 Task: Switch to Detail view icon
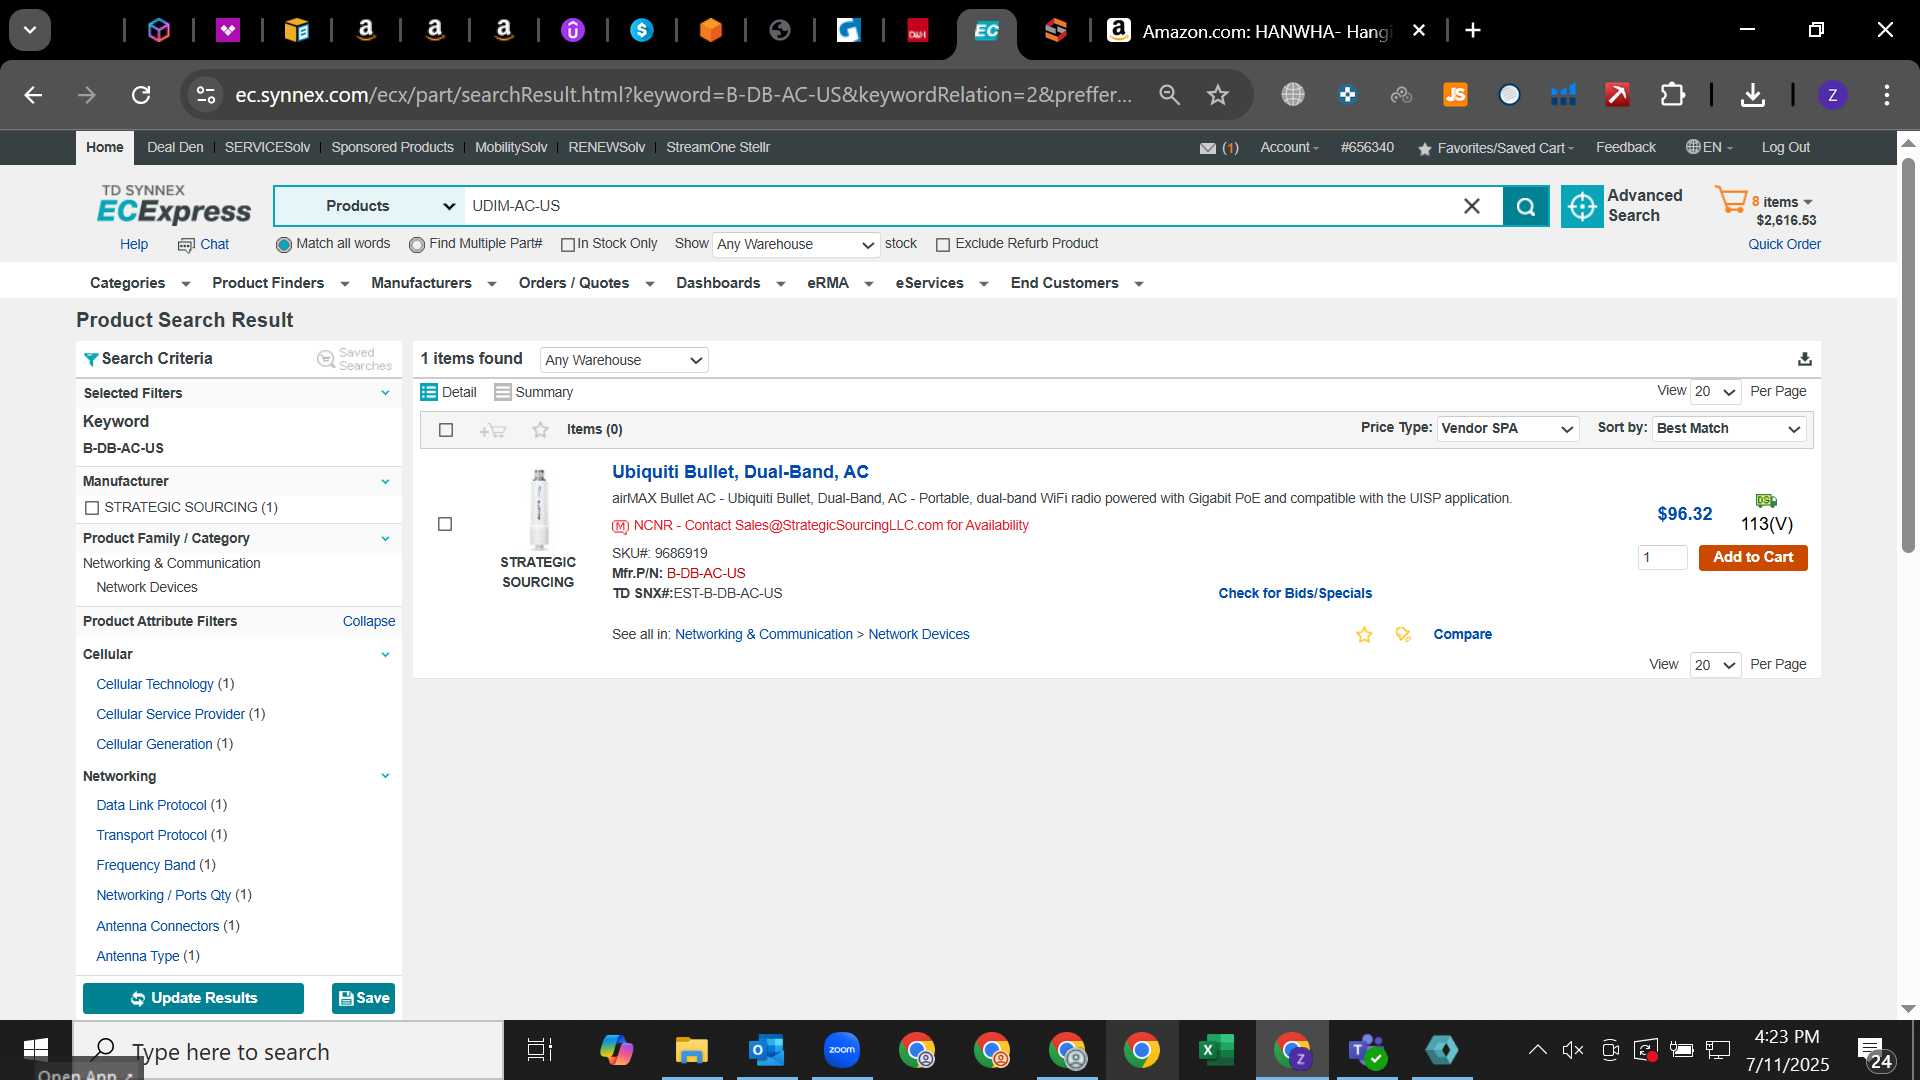pos(429,392)
